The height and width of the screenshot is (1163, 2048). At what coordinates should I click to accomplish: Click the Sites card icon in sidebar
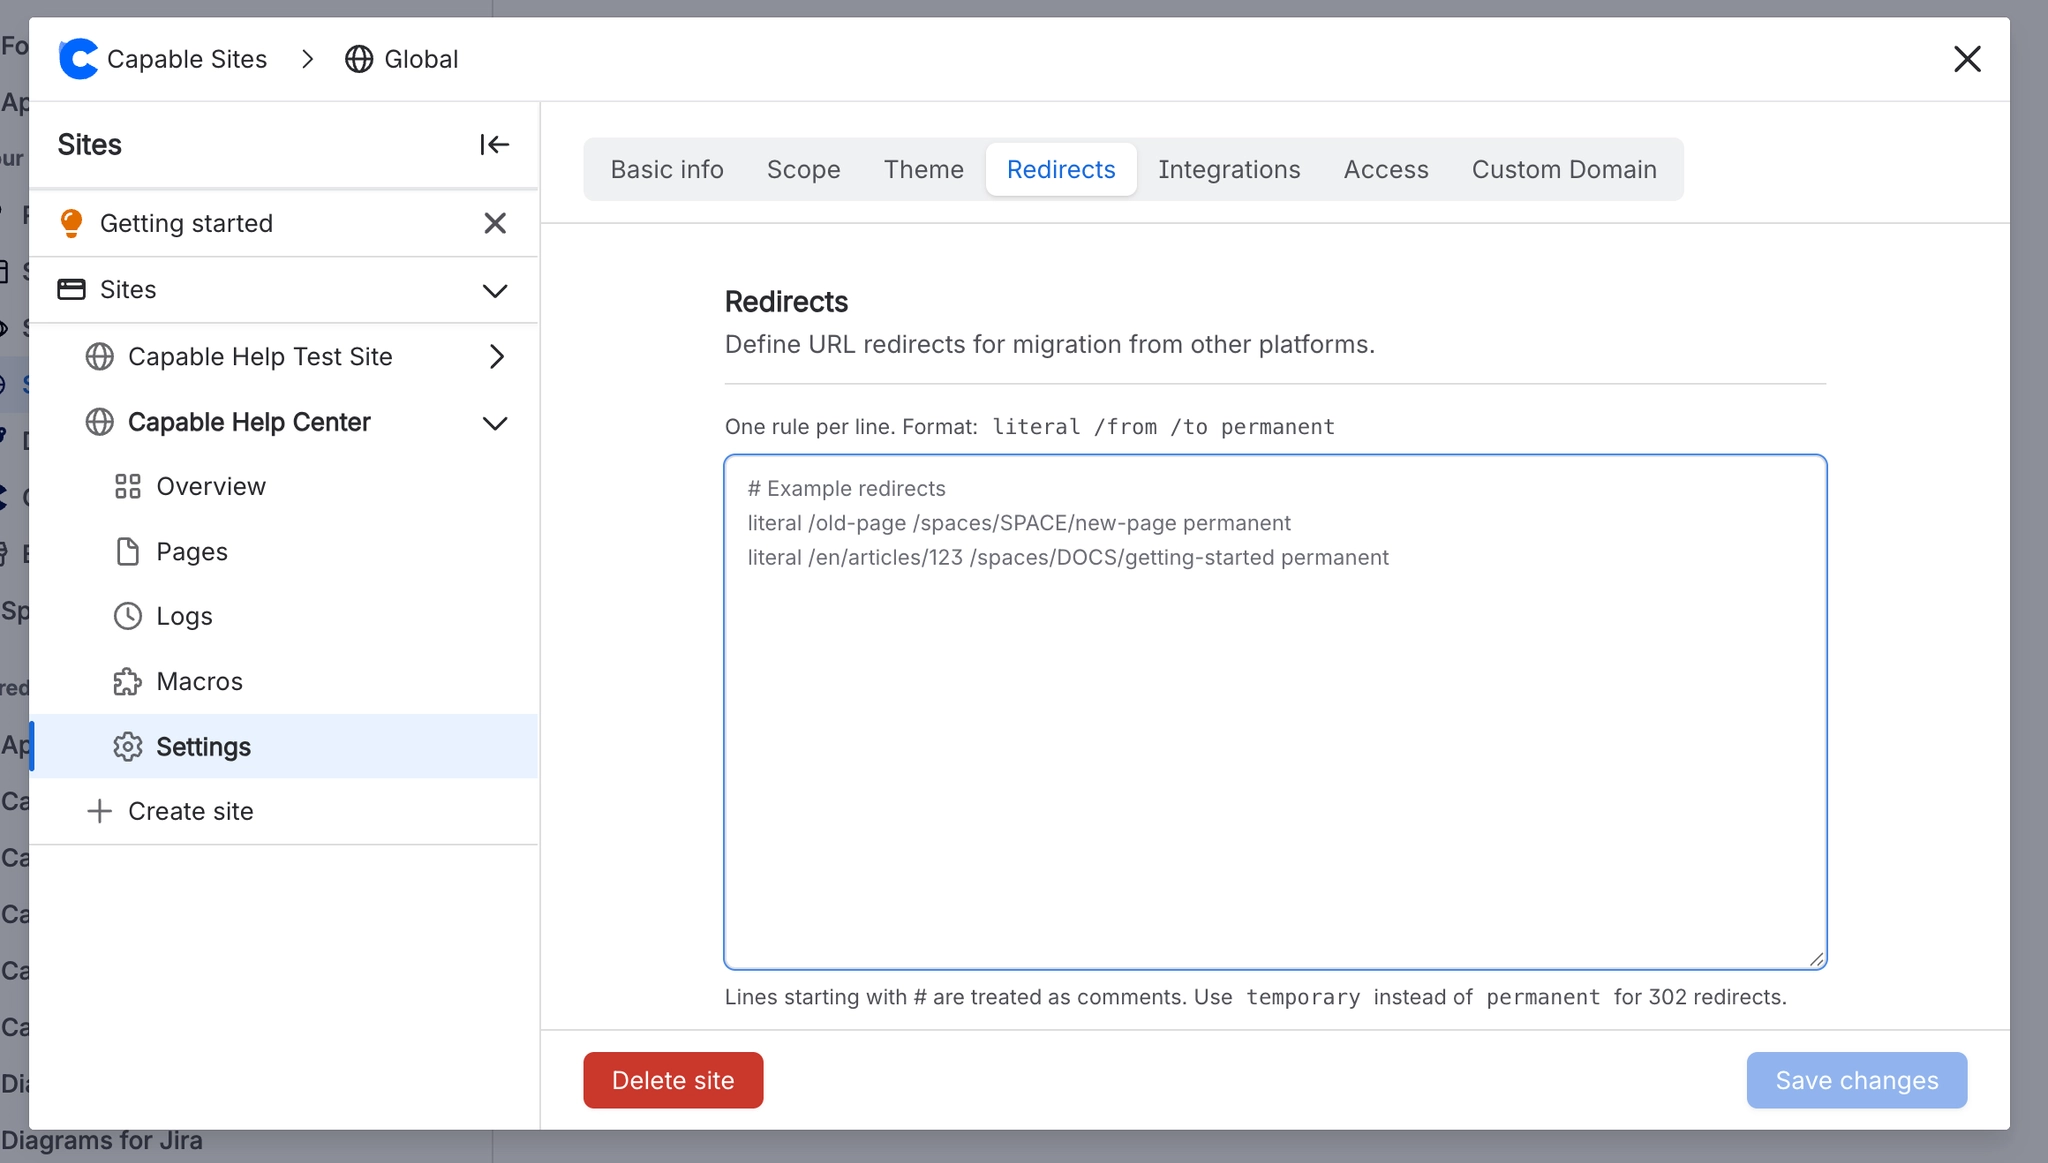[x=71, y=290]
